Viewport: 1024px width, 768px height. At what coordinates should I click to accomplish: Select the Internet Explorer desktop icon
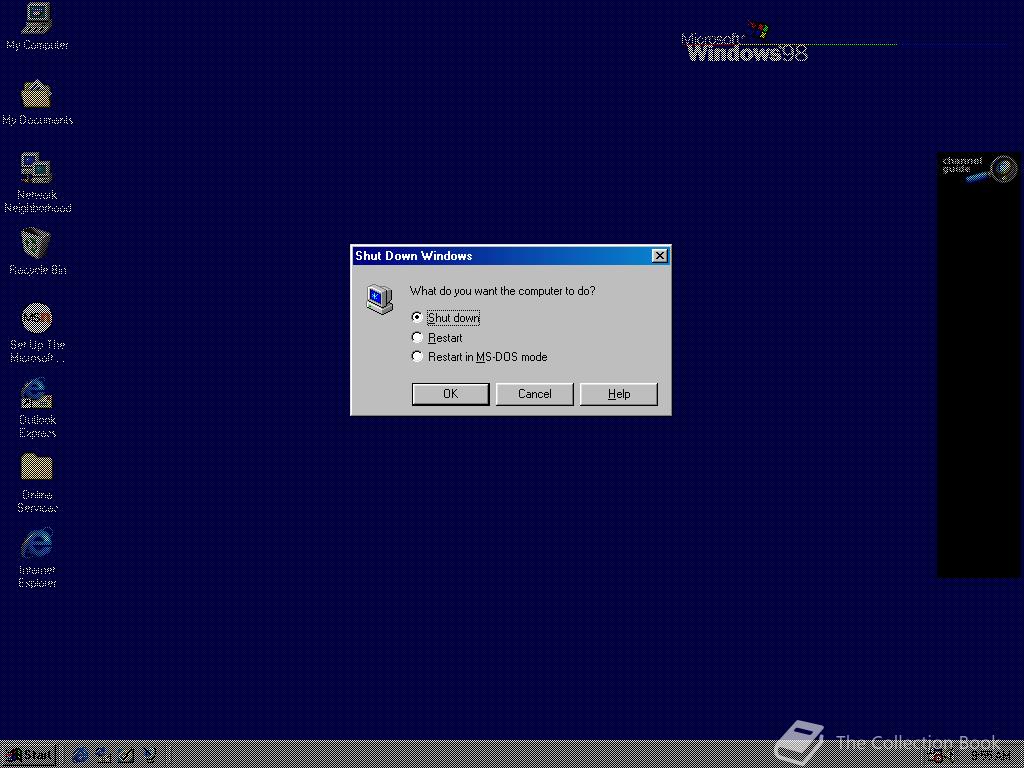37,558
